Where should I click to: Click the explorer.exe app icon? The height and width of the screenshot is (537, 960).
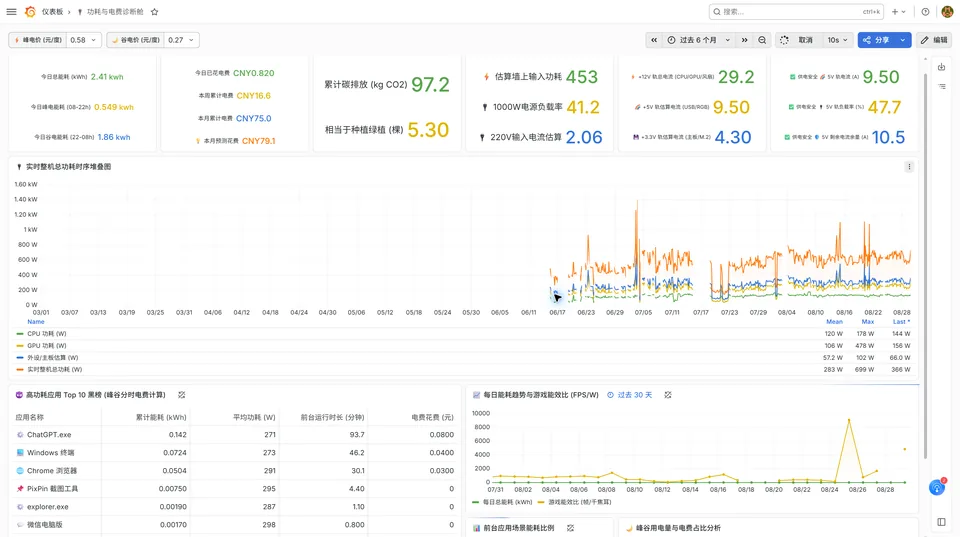20,507
